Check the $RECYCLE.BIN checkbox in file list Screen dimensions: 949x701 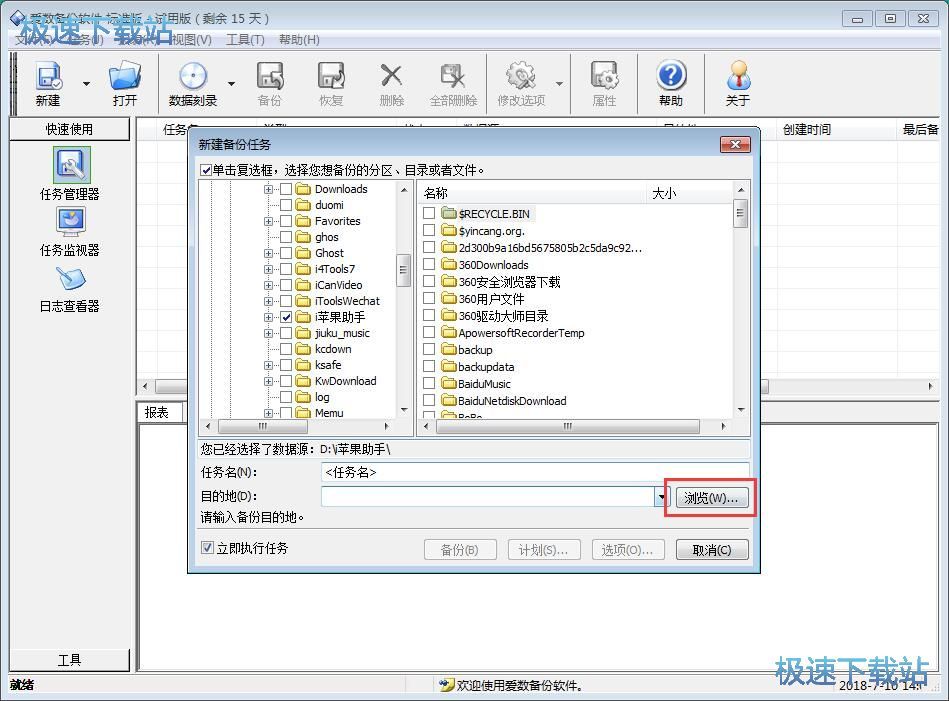click(429, 213)
